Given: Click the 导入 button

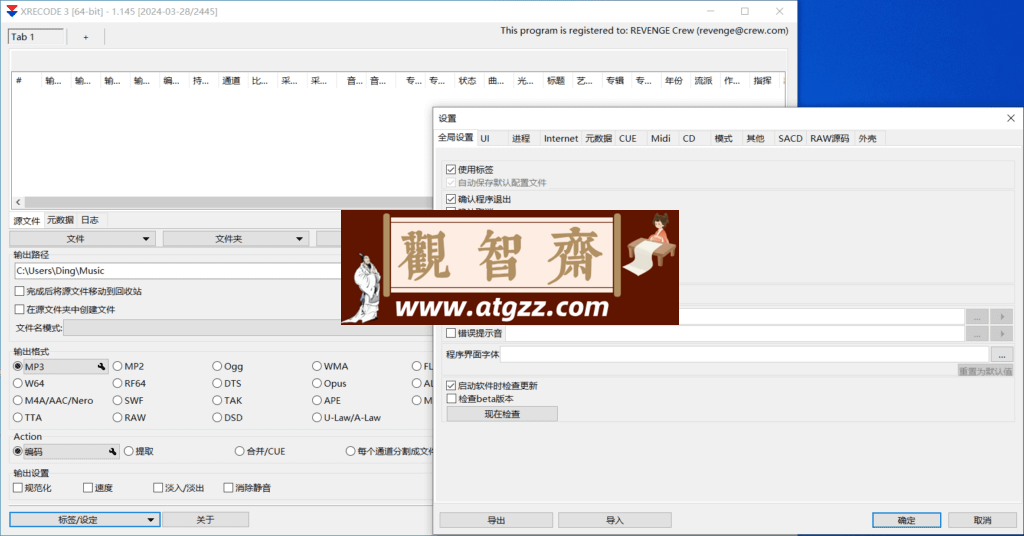Looking at the screenshot, I should (x=615, y=520).
